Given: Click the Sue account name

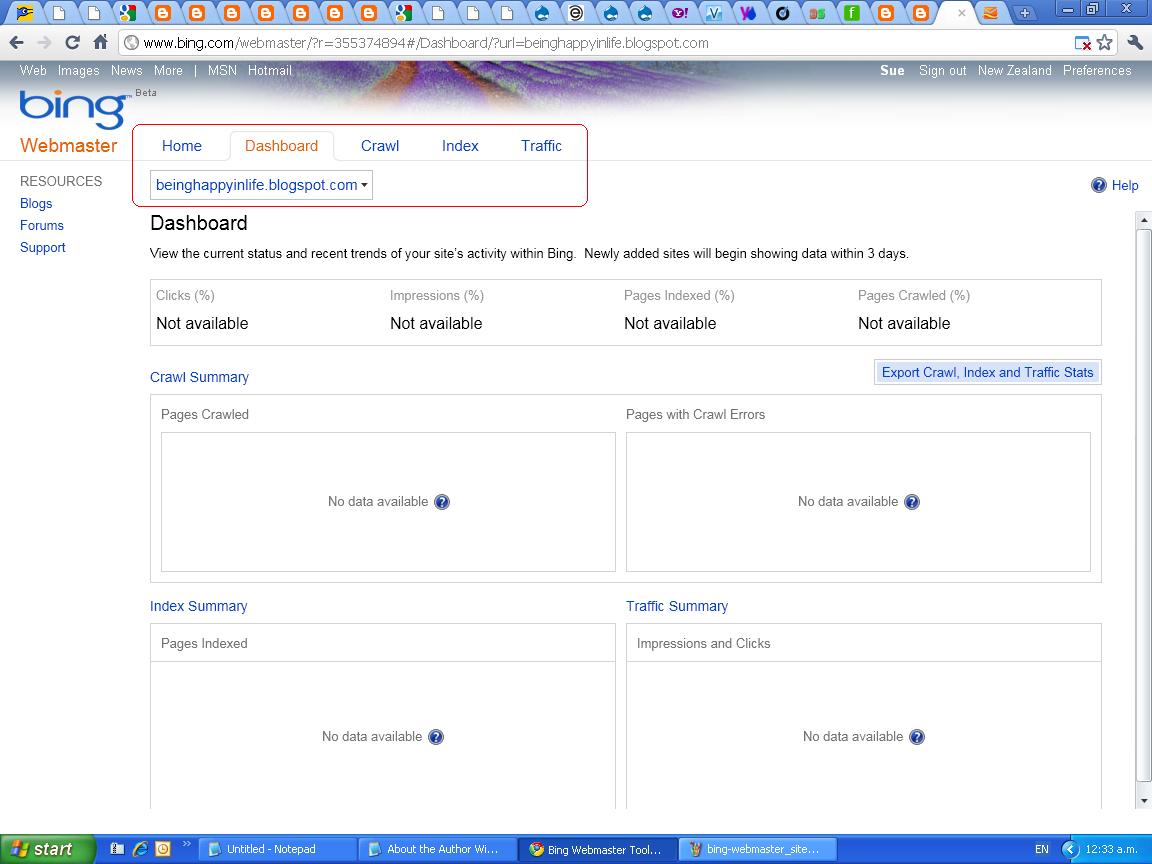Looking at the screenshot, I should point(892,71).
